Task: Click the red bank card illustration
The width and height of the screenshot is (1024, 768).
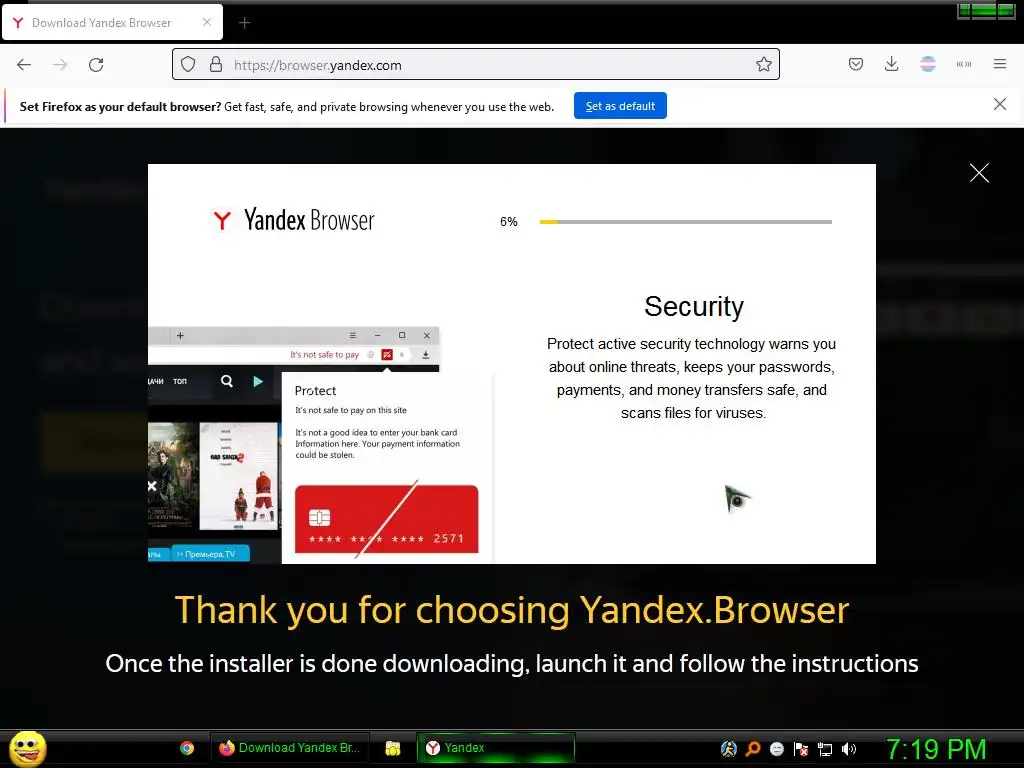Action: click(x=387, y=519)
